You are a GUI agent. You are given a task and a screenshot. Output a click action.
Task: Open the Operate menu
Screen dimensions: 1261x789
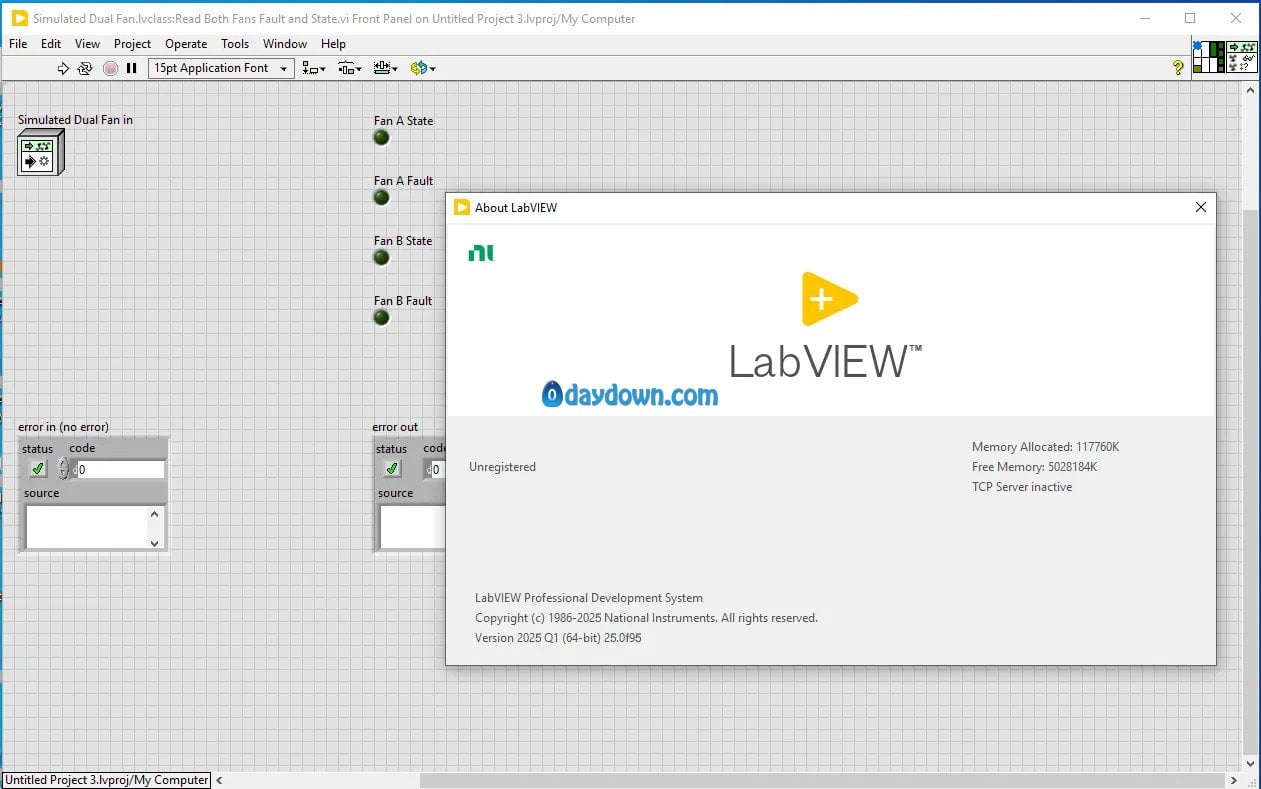point(186,44)
